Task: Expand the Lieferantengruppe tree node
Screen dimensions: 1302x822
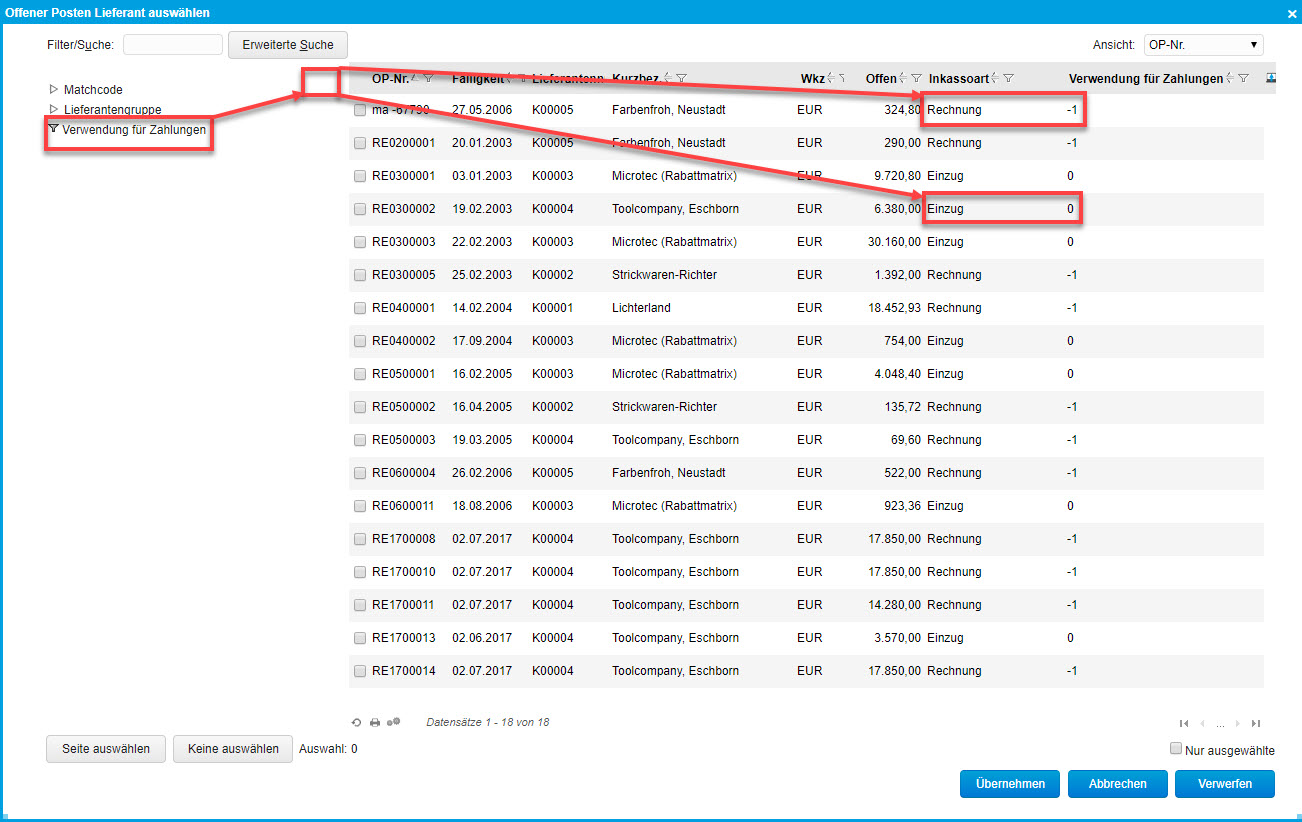Action: pos(54,109)
